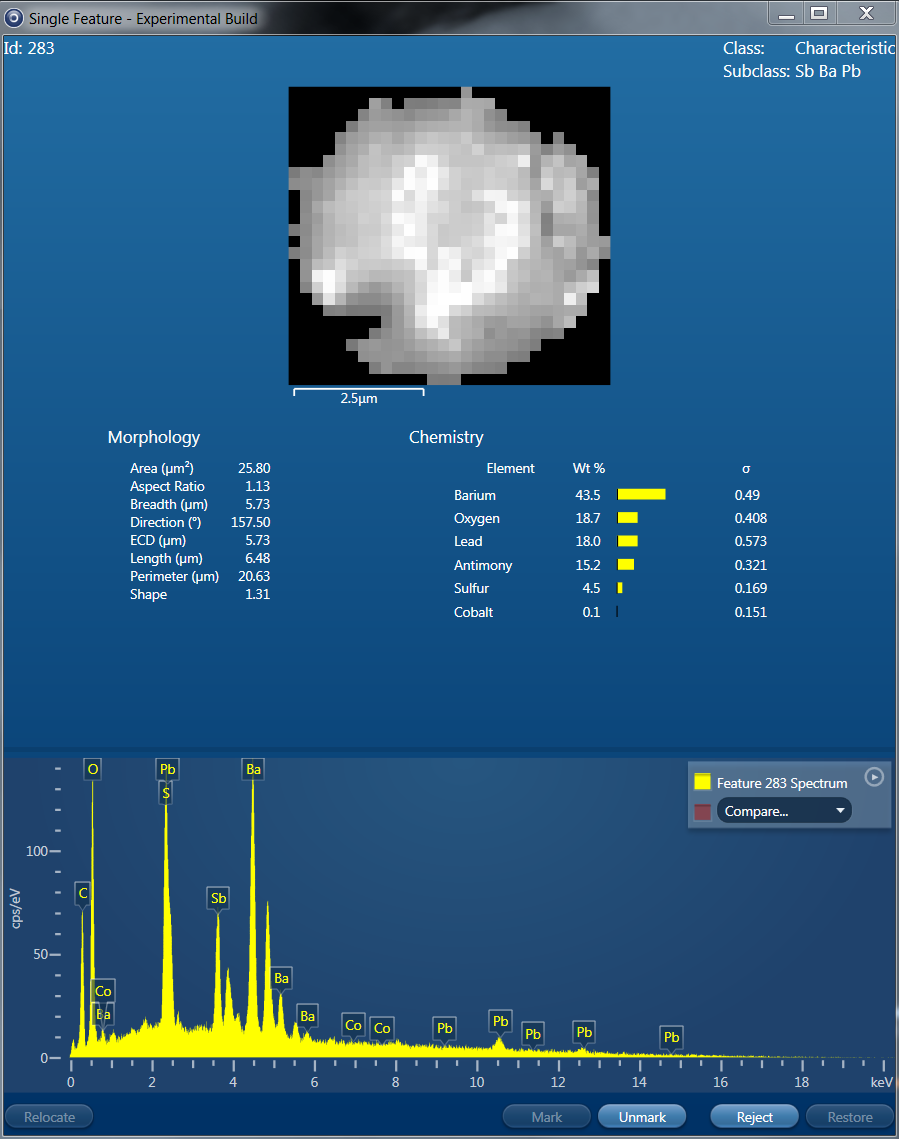Click the C peak label marker
Viewport: 899px width, 1139px height.
(83, 892)
